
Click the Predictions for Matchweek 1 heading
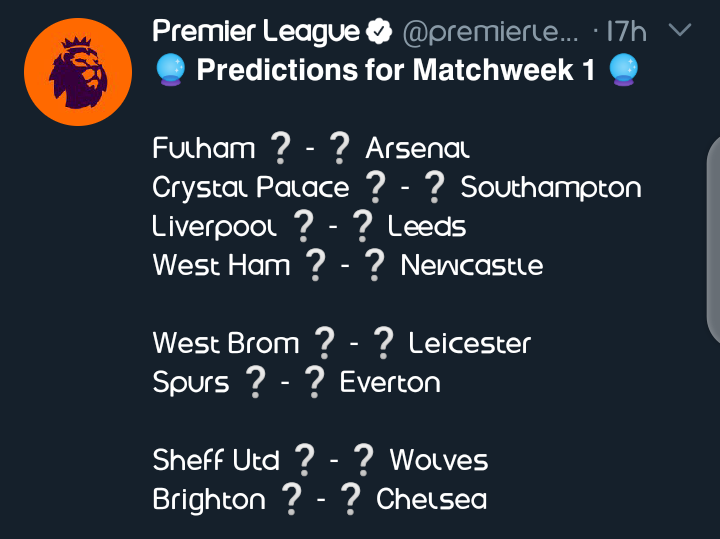393,71
